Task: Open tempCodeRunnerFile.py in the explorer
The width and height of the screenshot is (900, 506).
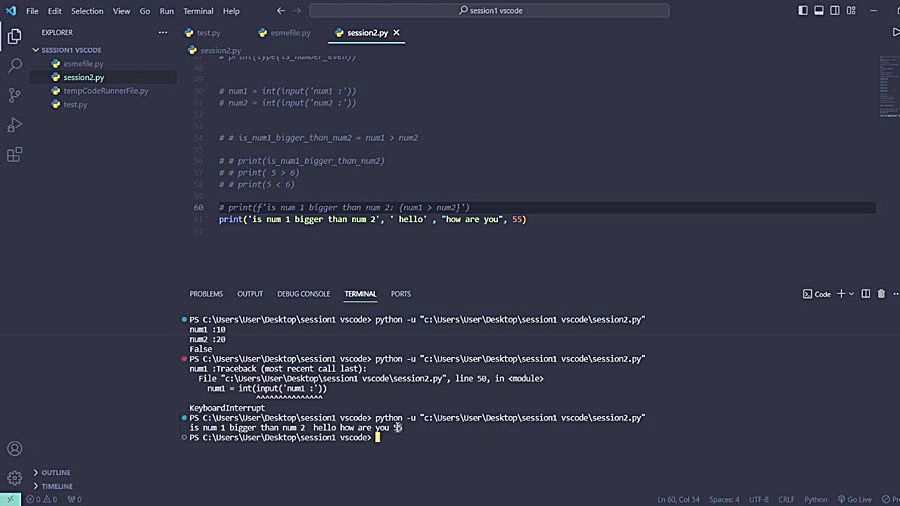Action: (x=106, y=91)
